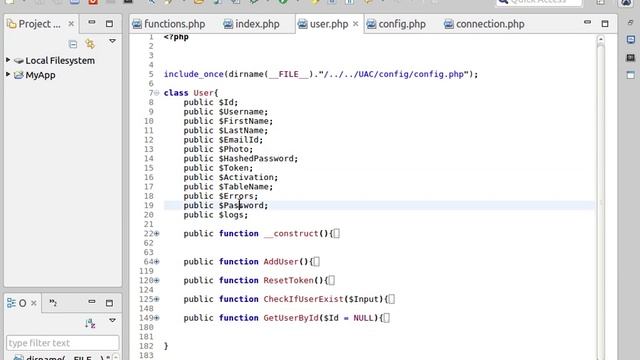Show hidden views list next to Outline tab

[53, 302]
